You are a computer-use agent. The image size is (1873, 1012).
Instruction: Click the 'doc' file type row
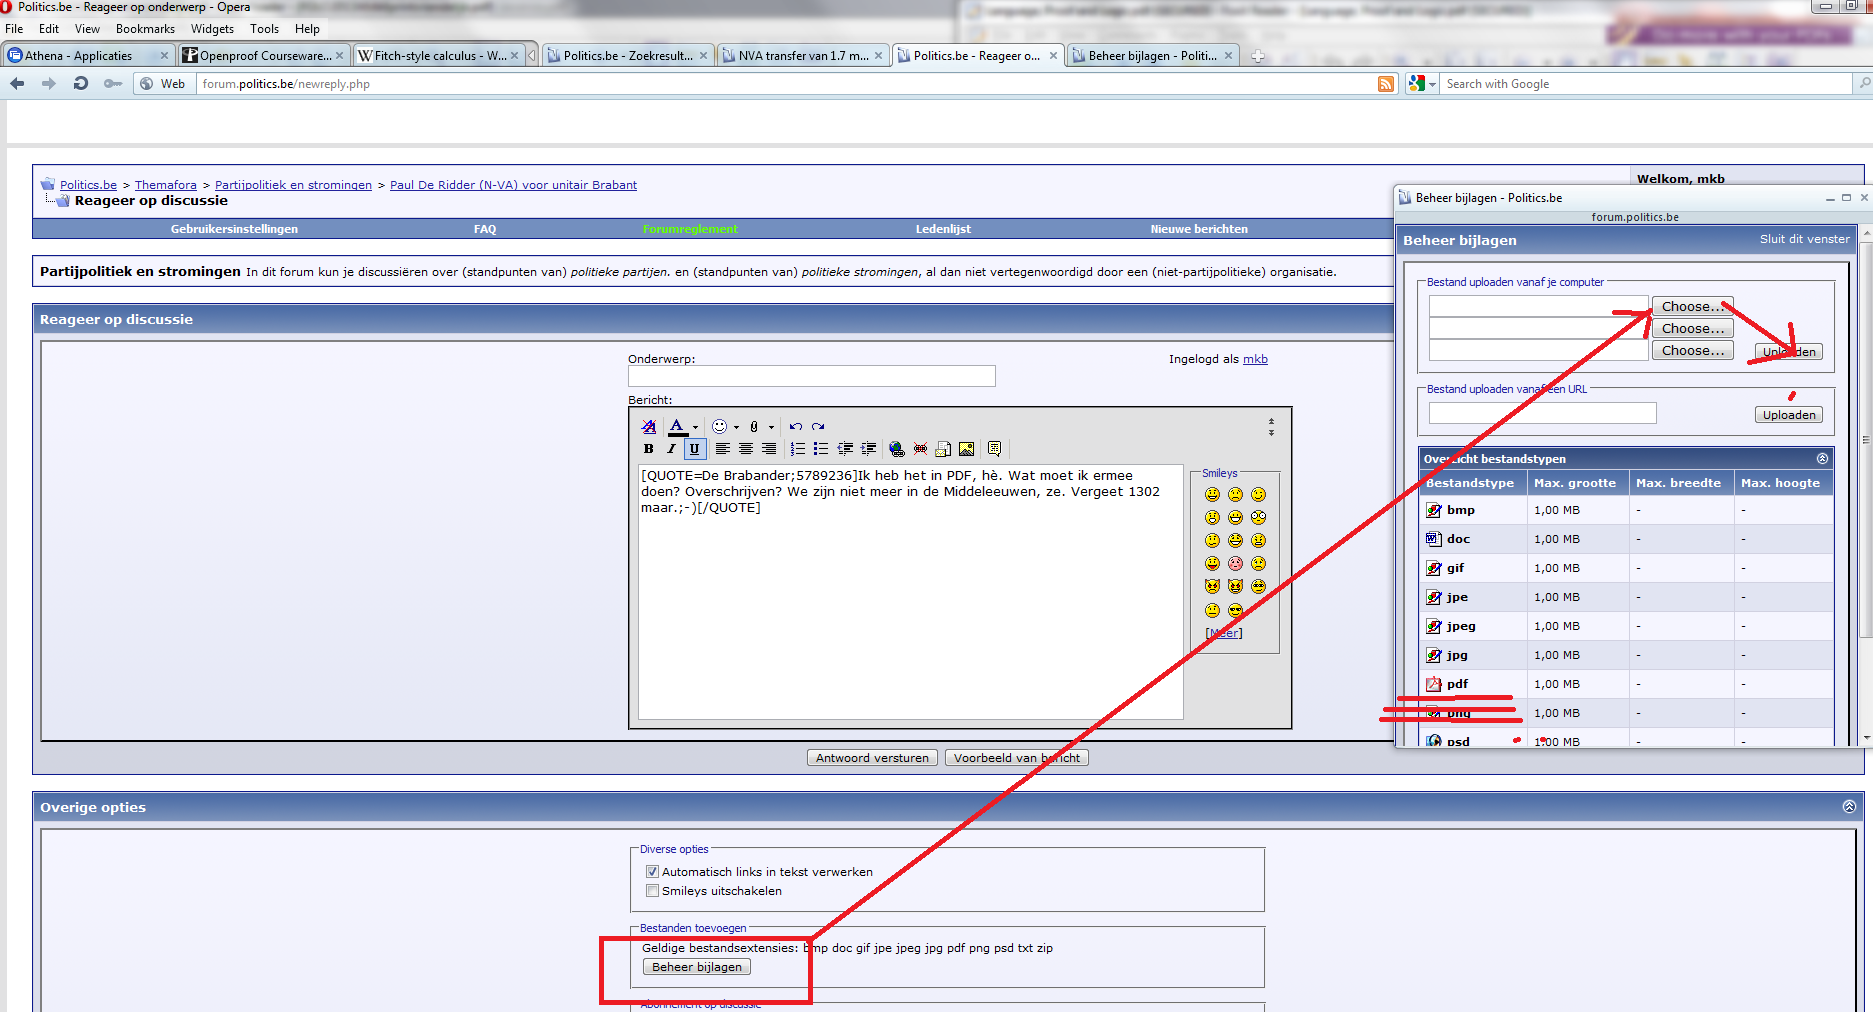[1626, 539]
